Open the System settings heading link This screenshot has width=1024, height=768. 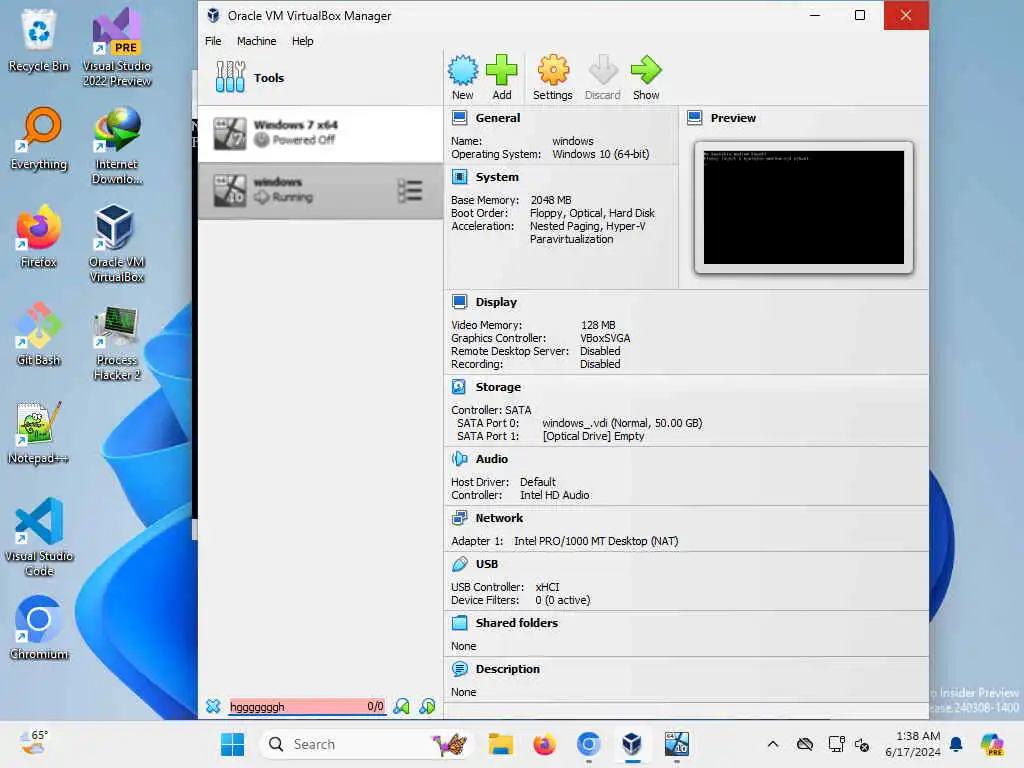point(497,177)
